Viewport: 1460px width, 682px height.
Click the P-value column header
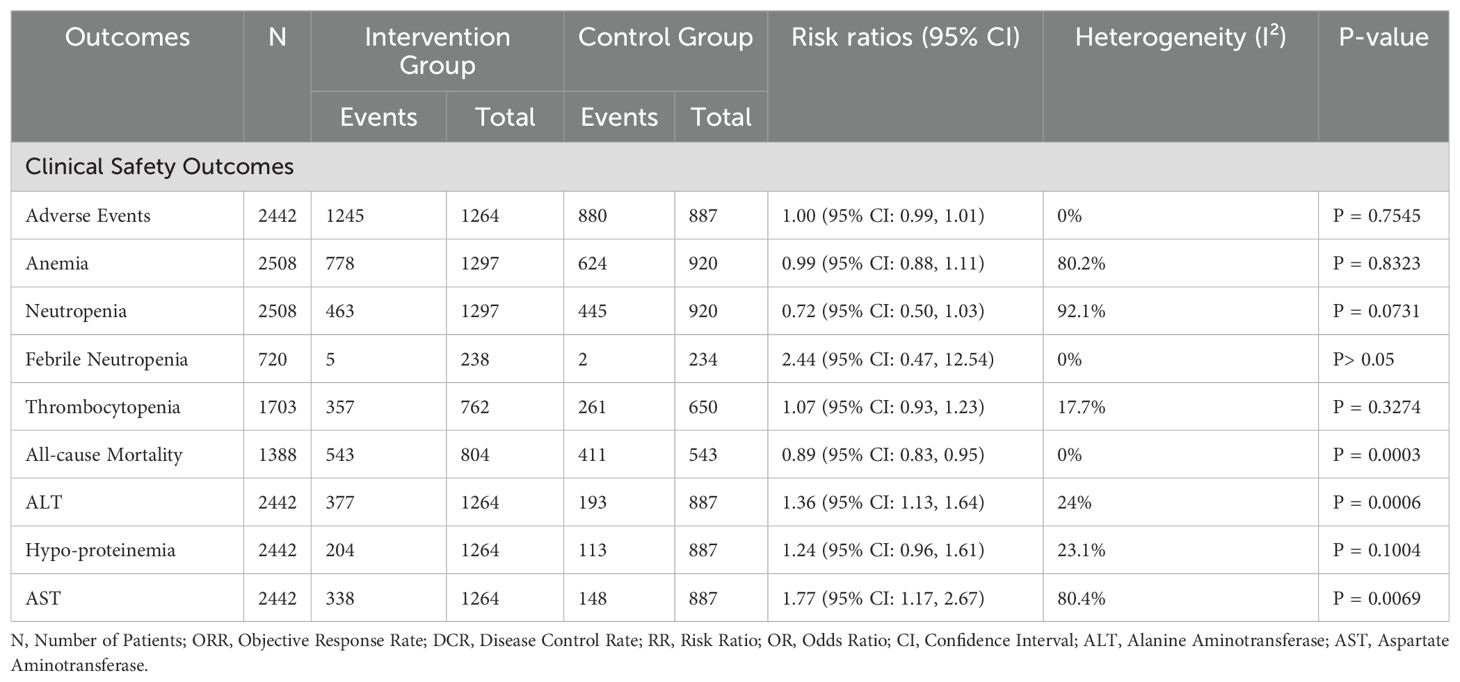pos(1383,38)
